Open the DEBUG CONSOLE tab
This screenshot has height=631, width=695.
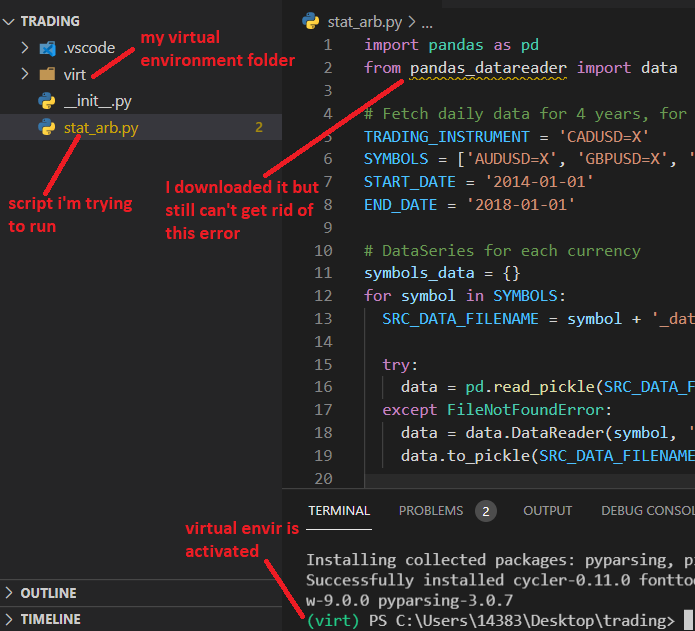pos(646,511)
